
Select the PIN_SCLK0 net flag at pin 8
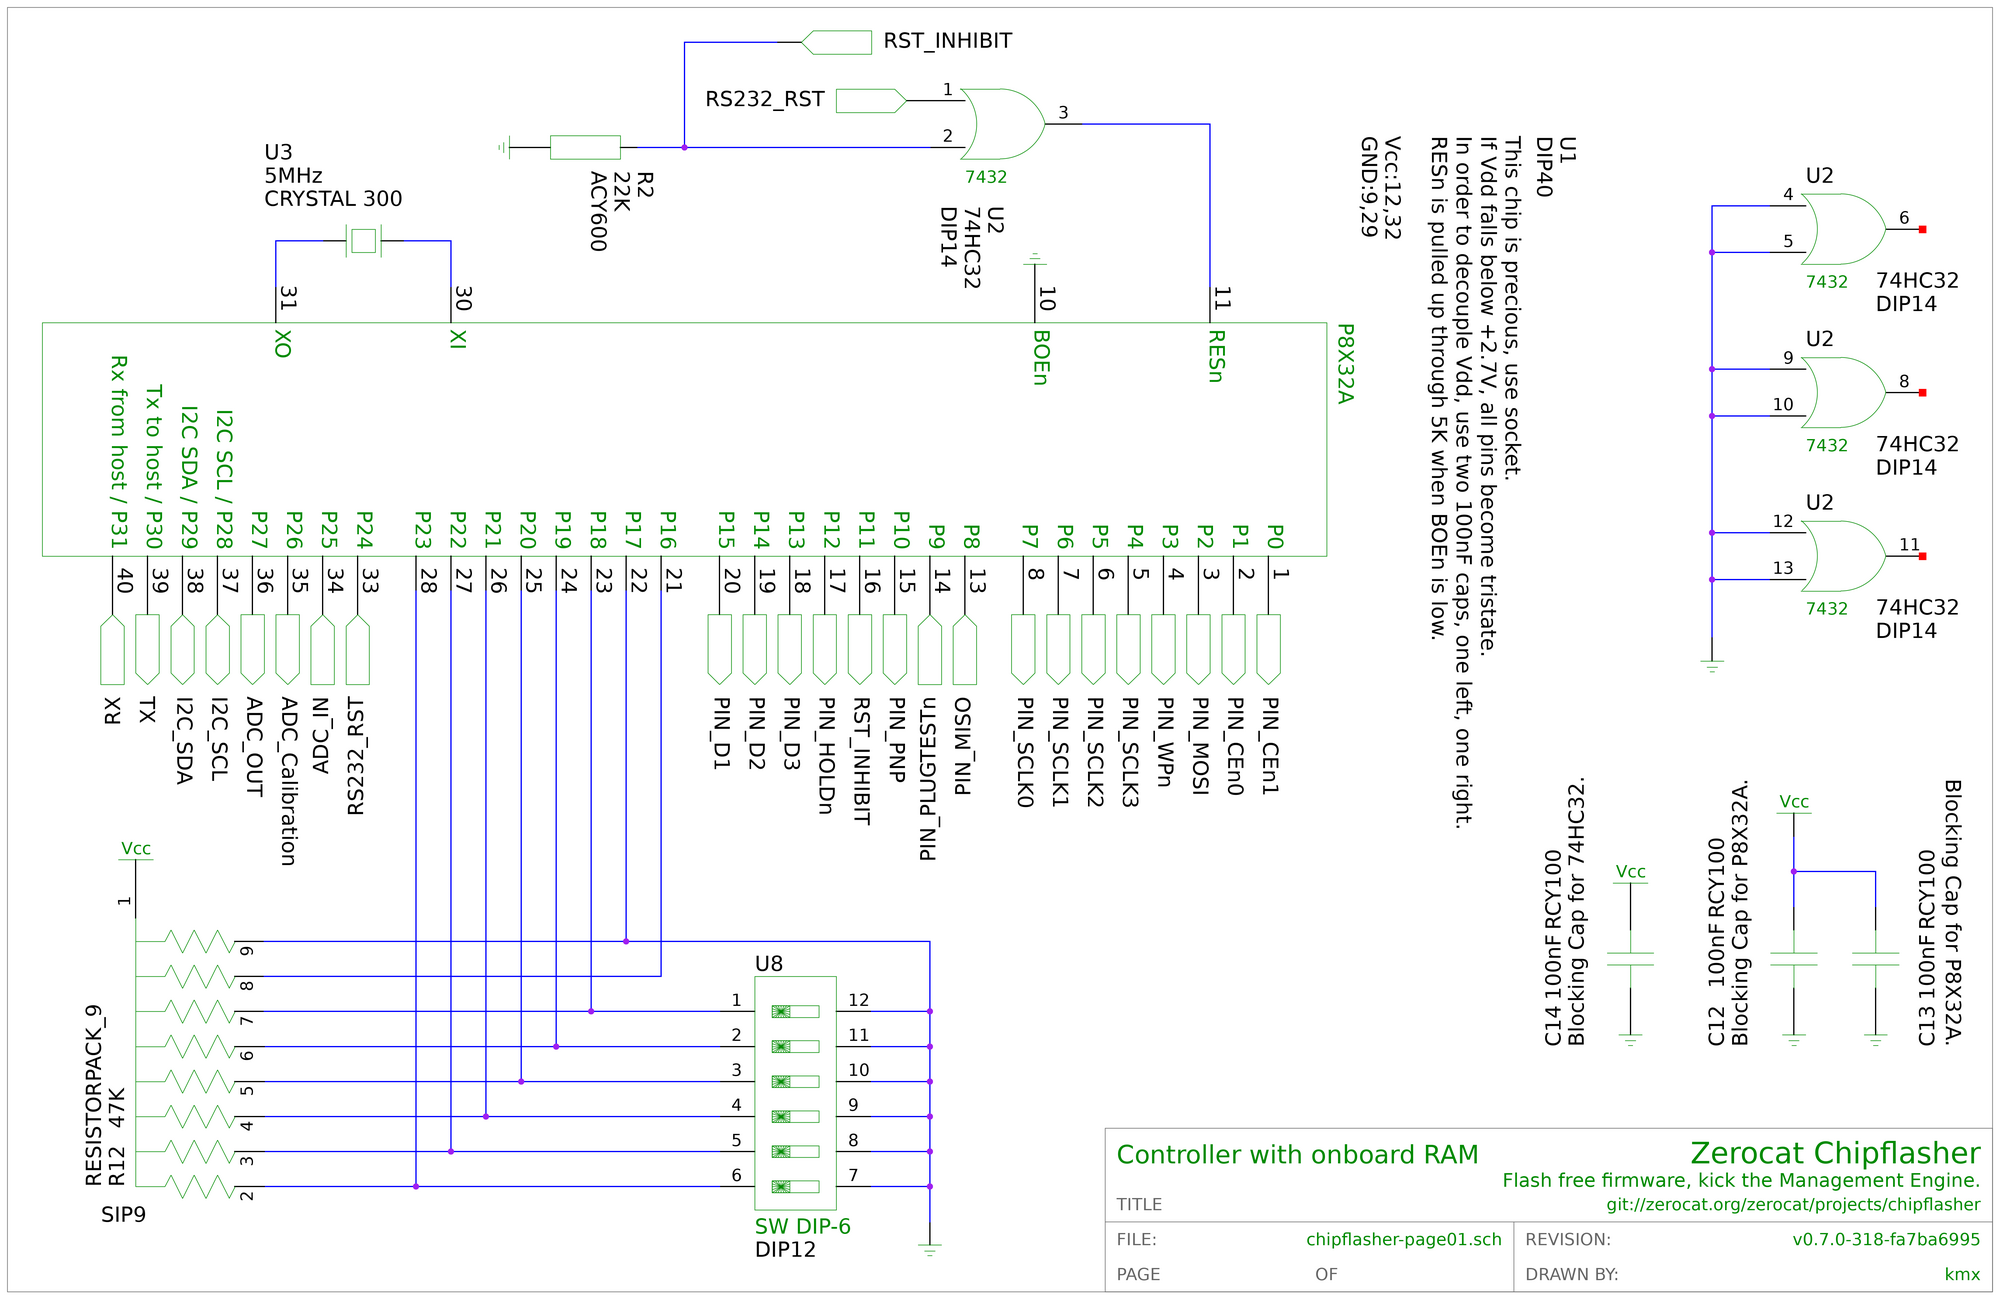coord(1023,650)
